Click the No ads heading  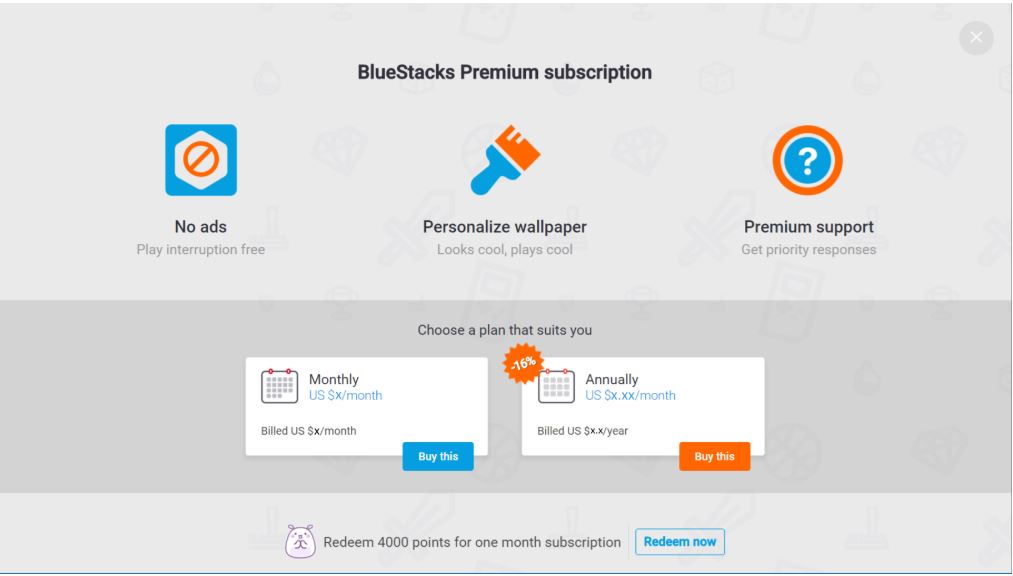tap(200, 227)
